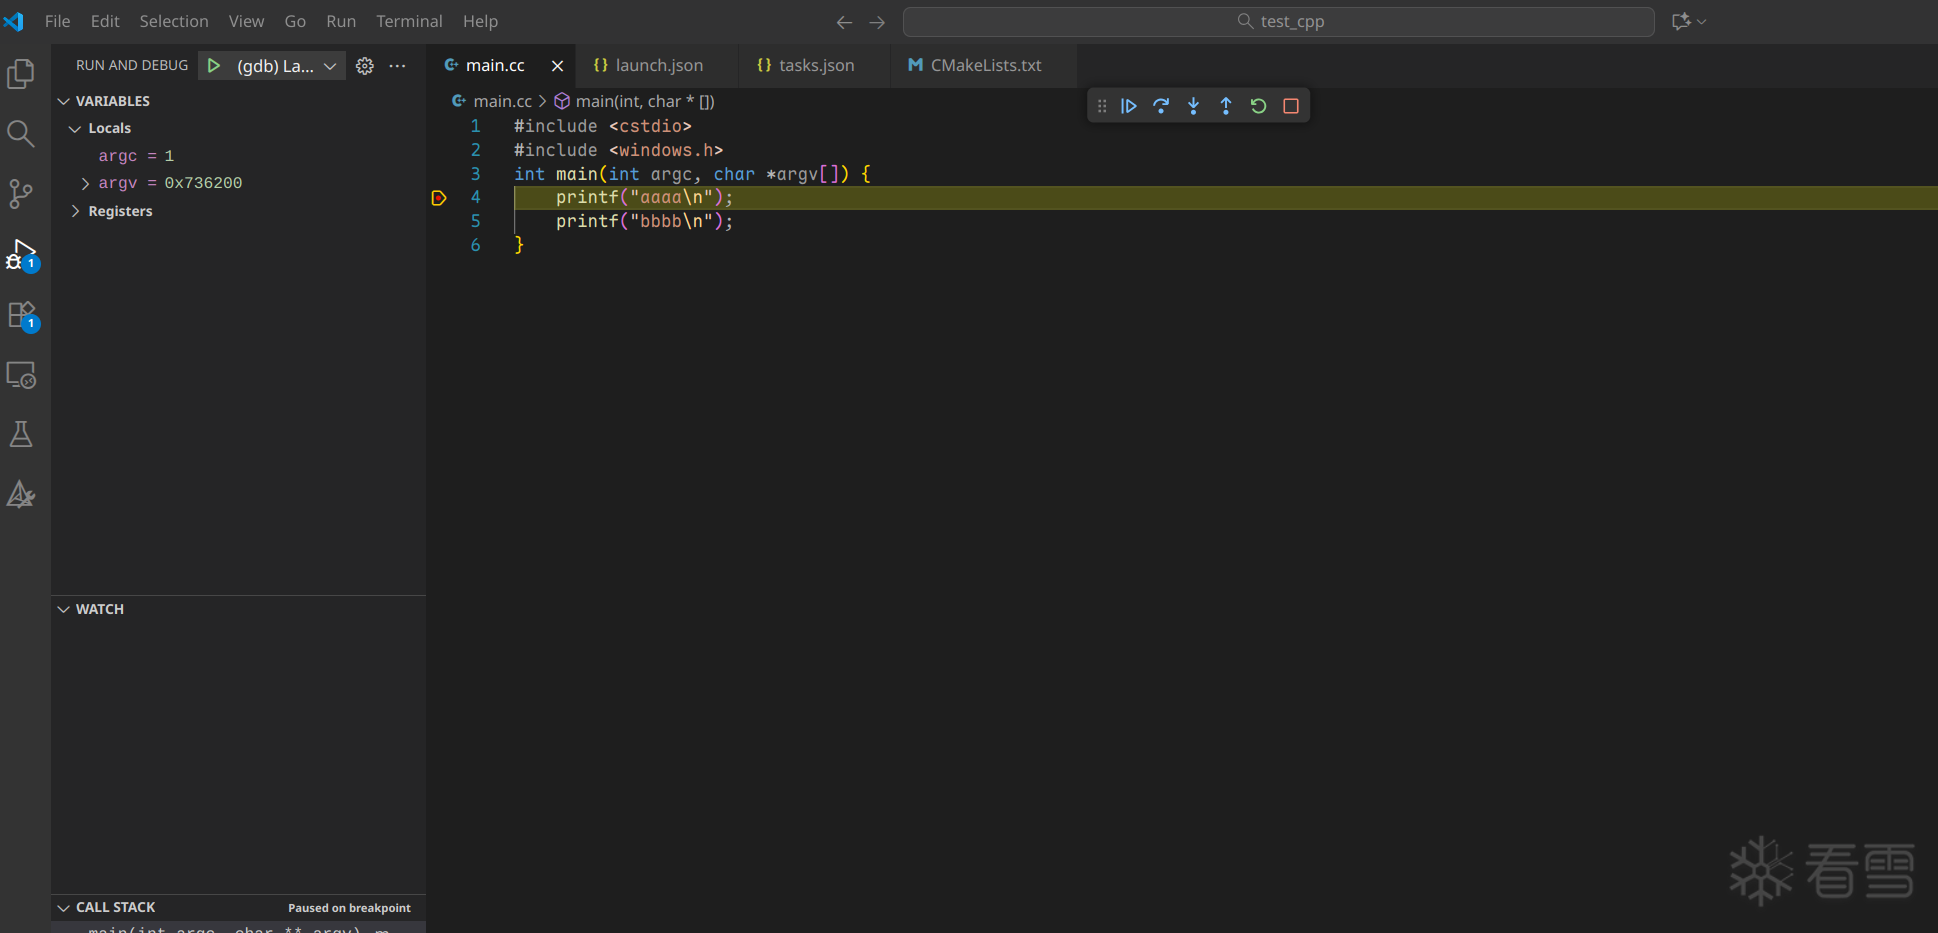
Task: Open the Search view in activity bar
Action: click(x=21, y=134)
